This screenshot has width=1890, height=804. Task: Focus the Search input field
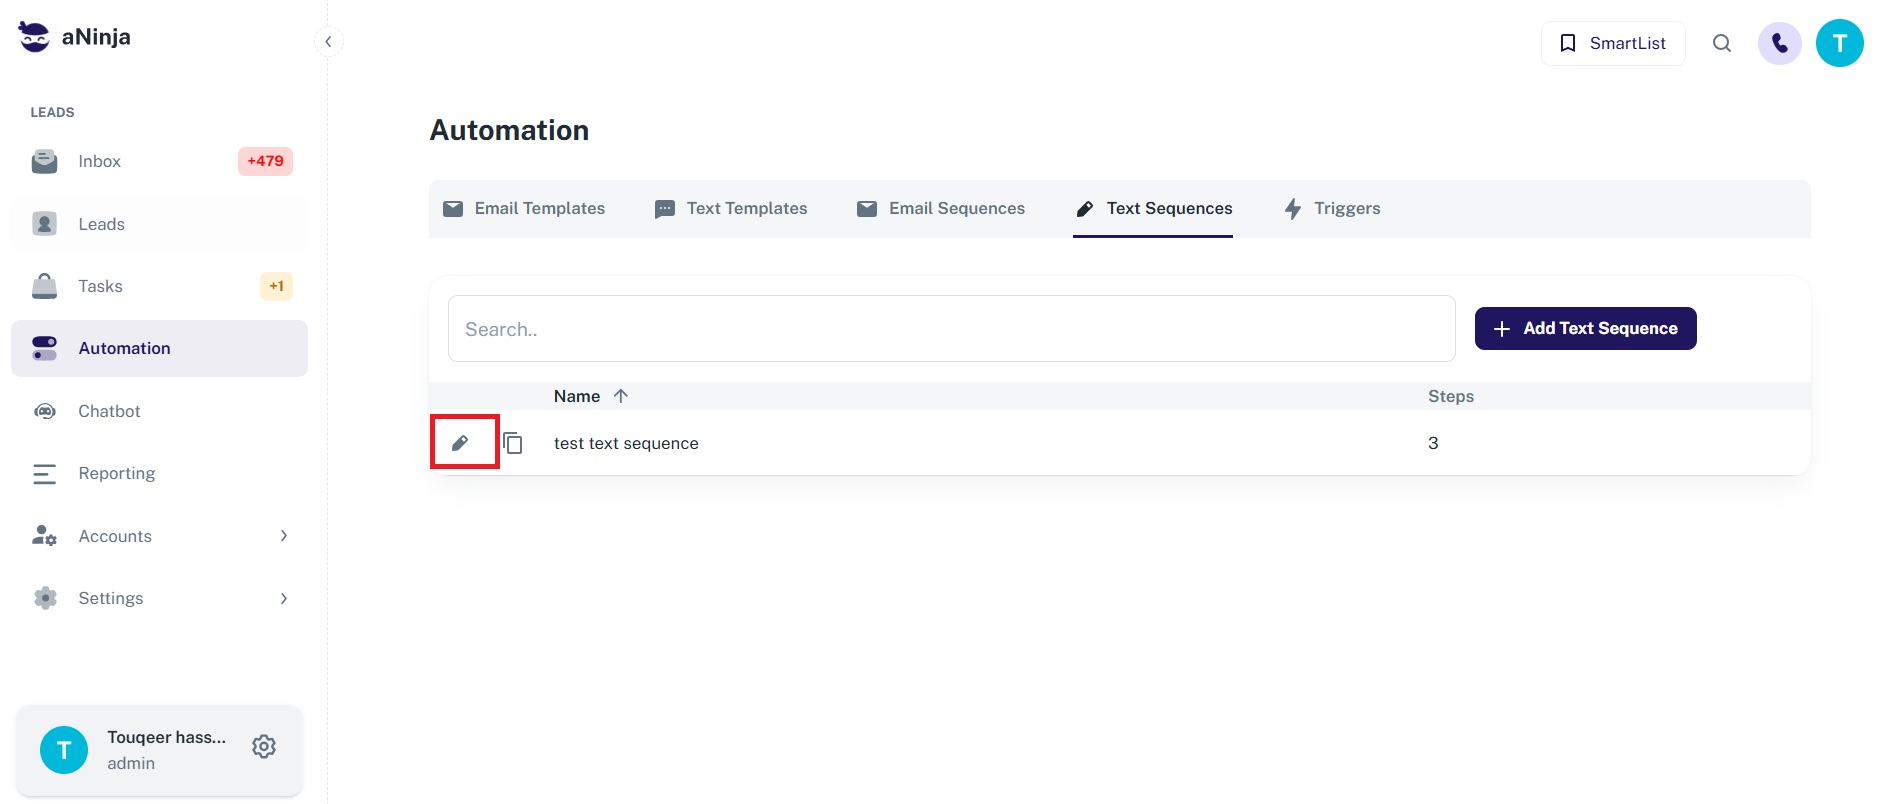pos(950,329)
